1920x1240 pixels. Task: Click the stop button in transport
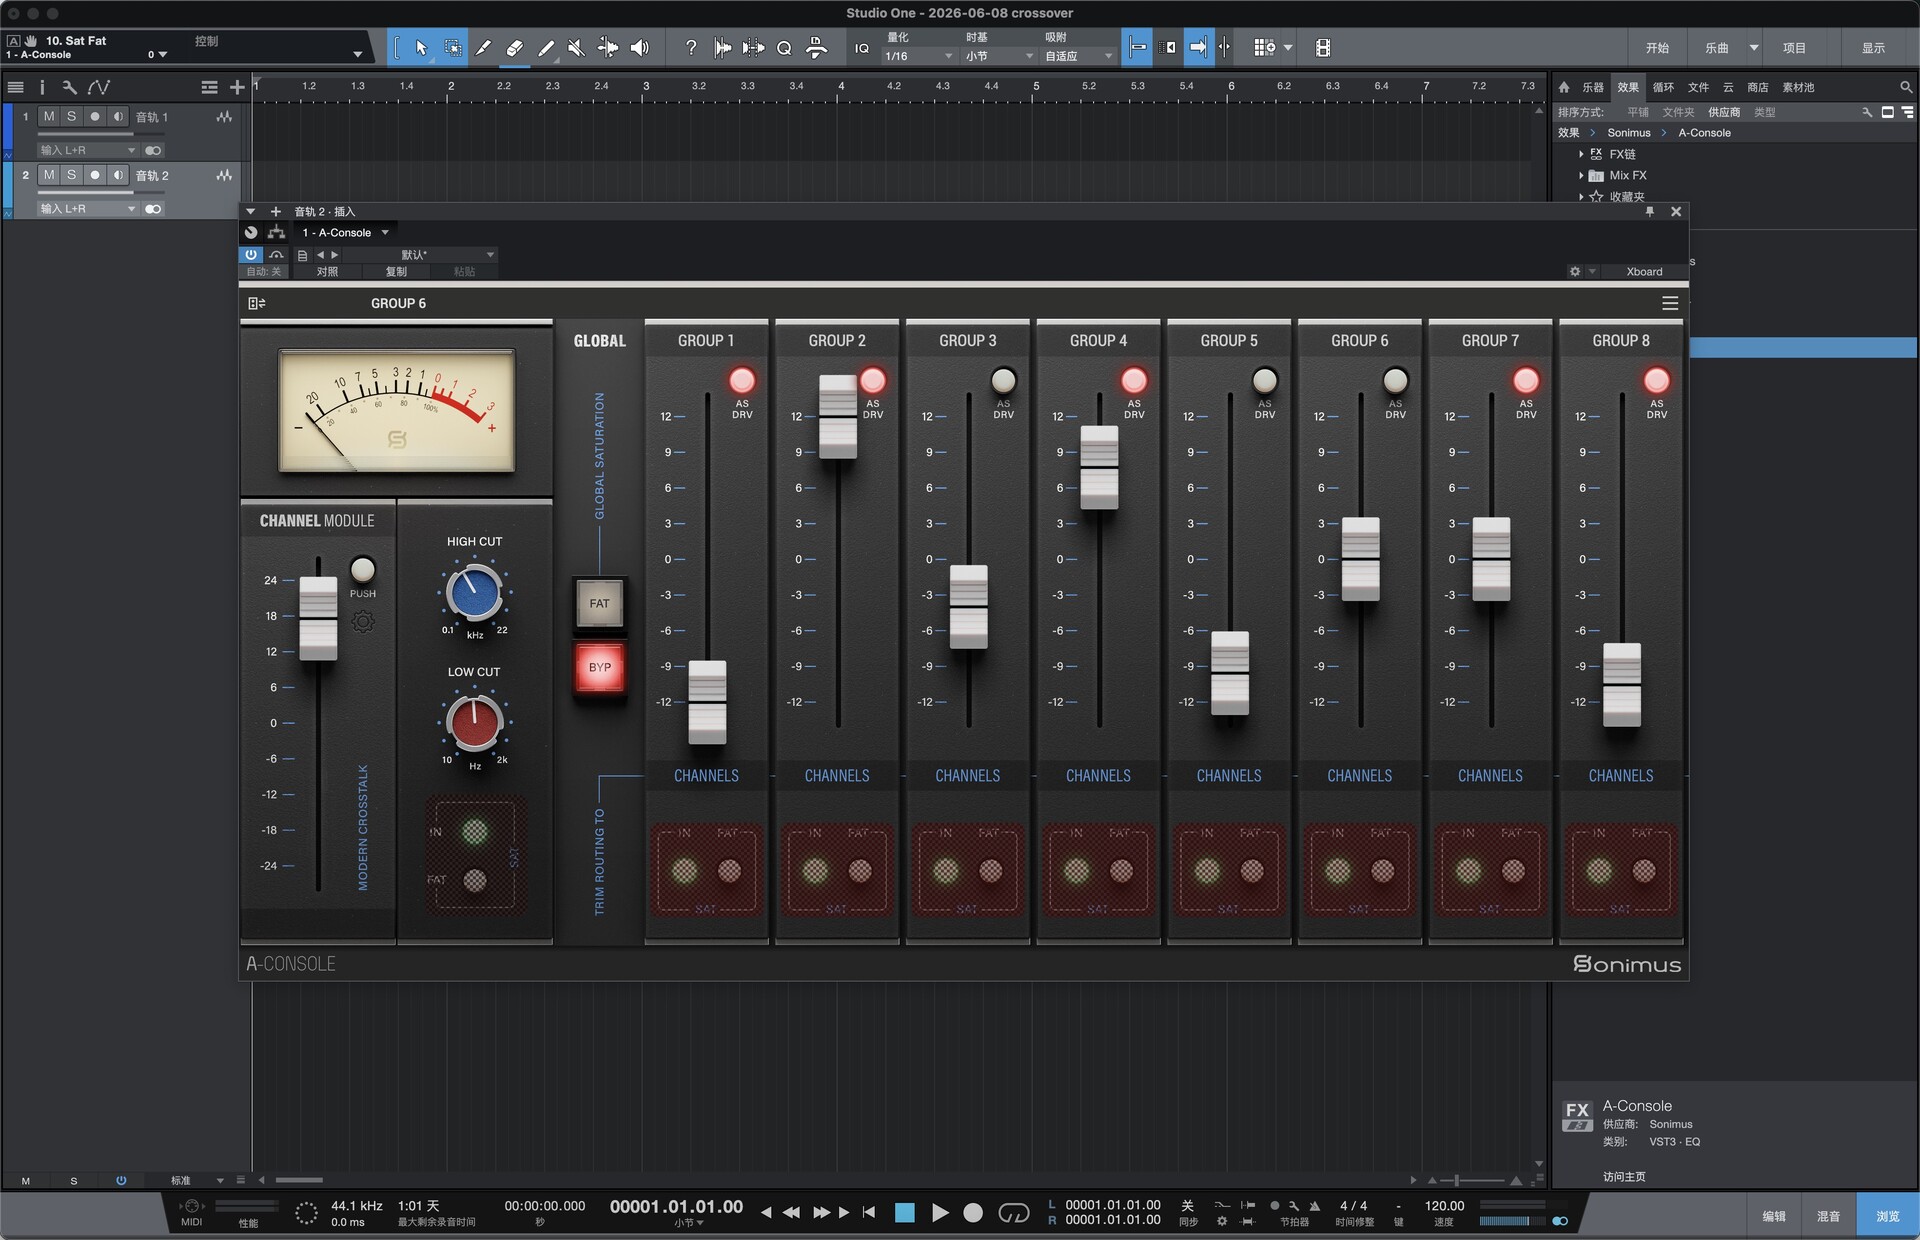coord(905,1212)
